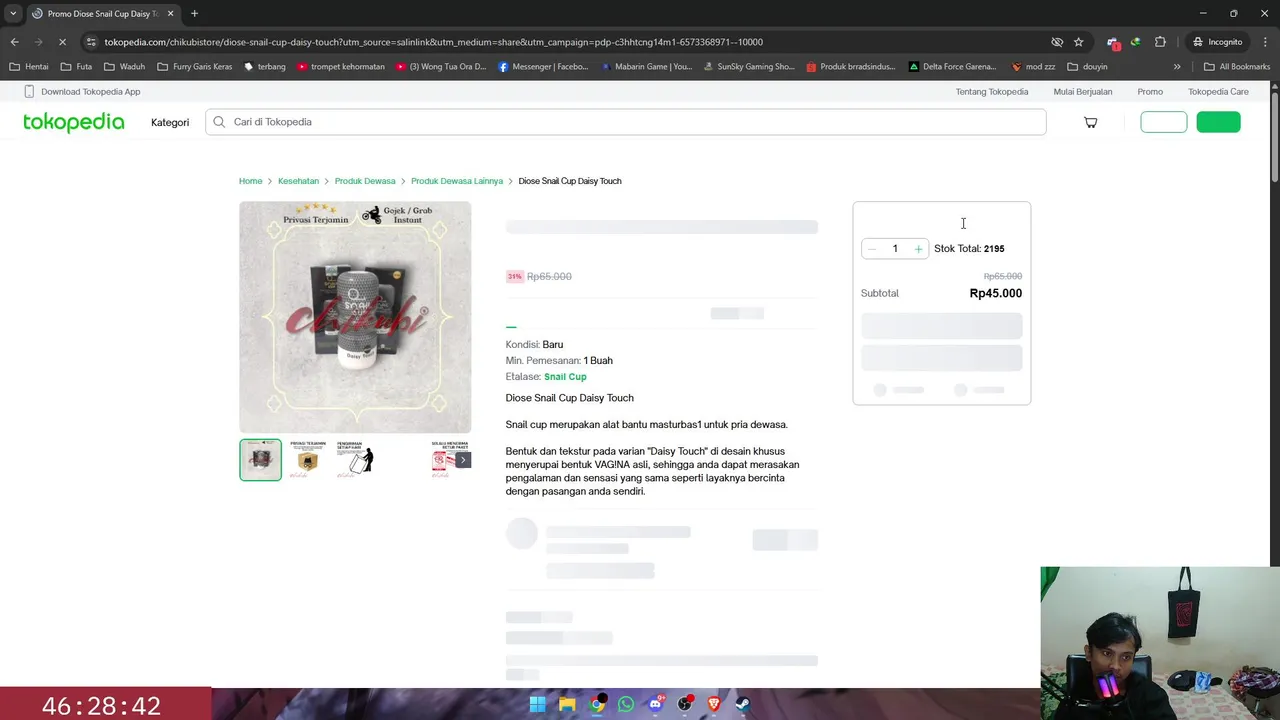The height and width of the screenshot is (720, 1280).
Task: Click the third-party cookies eye icon
Action: (x=1057, y=42)
